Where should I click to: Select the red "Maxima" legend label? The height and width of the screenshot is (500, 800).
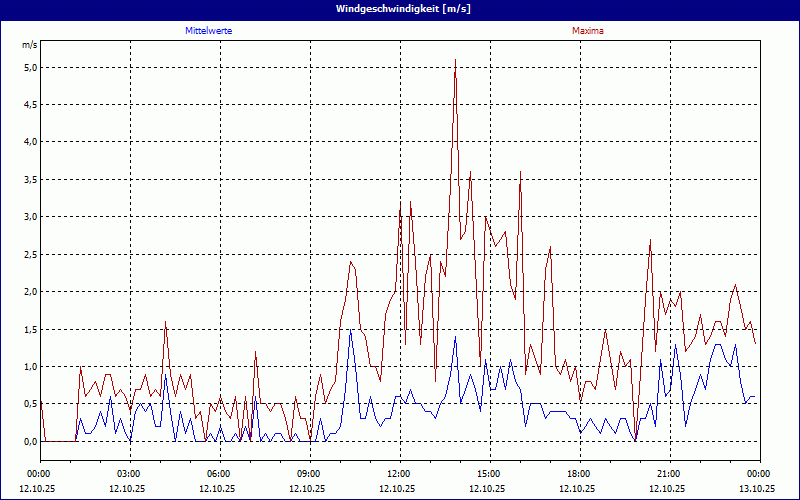(588, 31)
